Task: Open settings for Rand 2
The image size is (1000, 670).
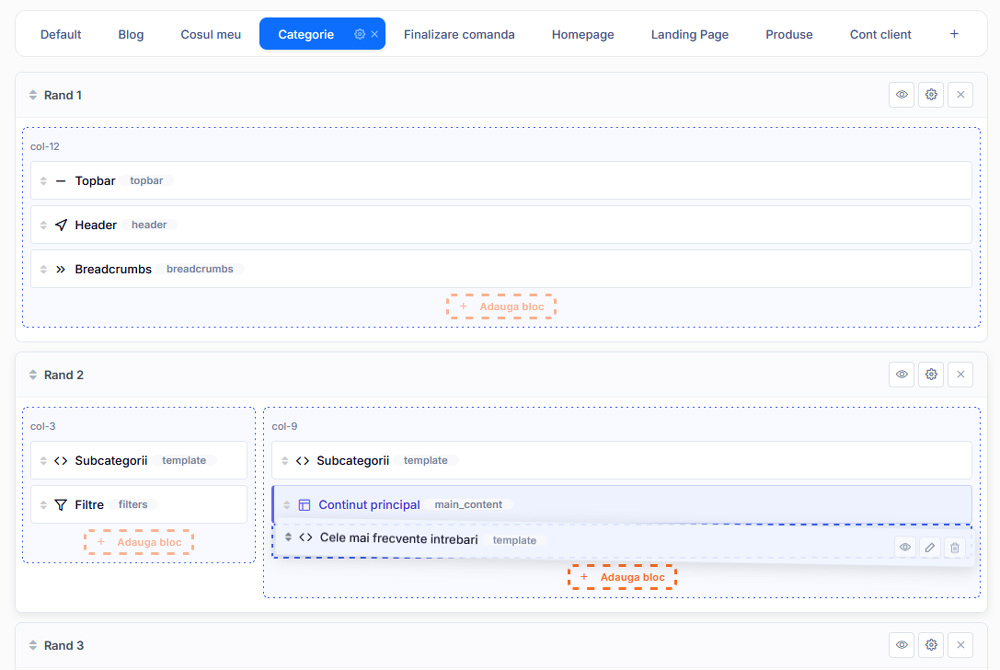Action: click(x=931, y=374)
